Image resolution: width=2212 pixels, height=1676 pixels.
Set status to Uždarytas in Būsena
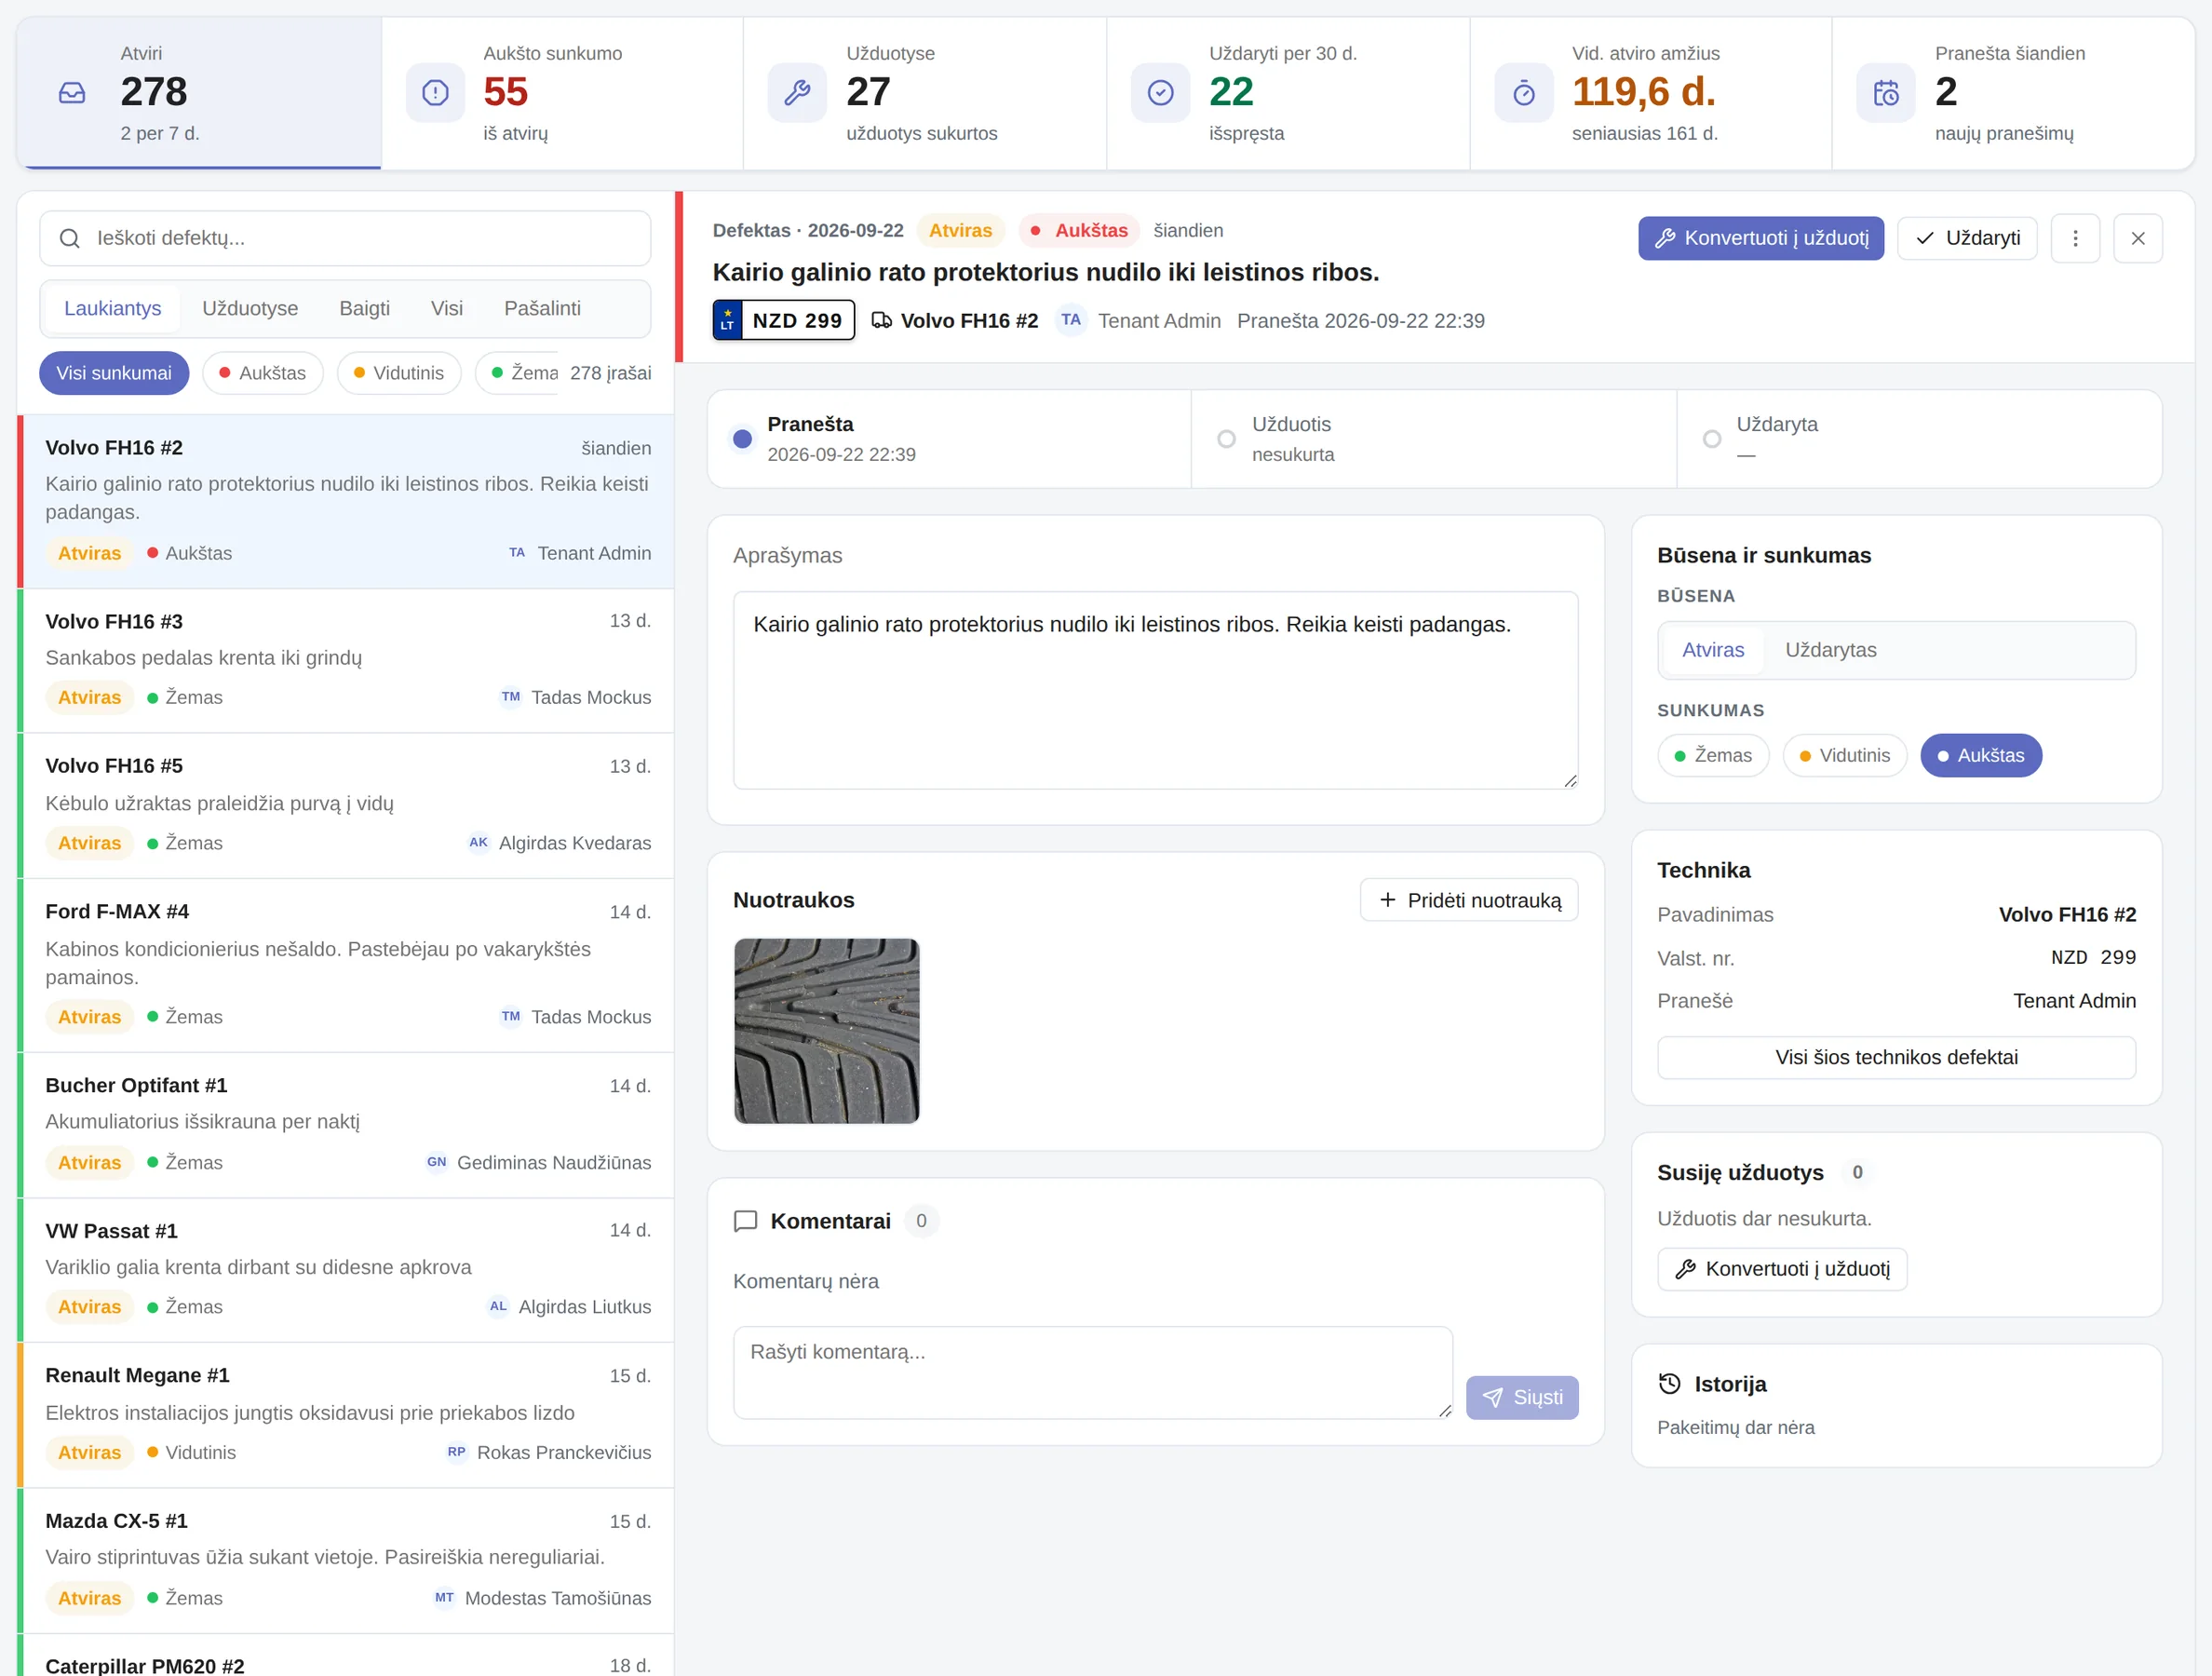click(x=1830, y=650)
